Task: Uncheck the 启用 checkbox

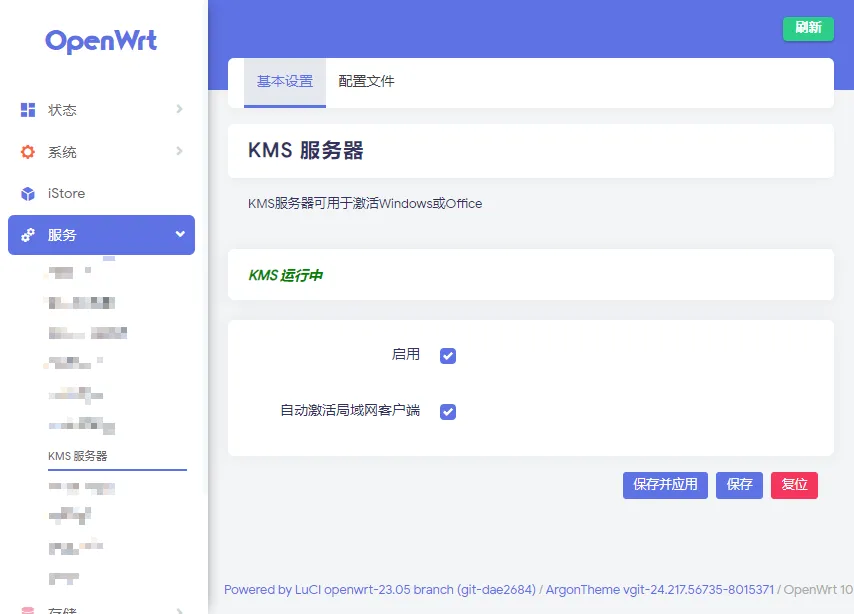Action: coord(448,356)
